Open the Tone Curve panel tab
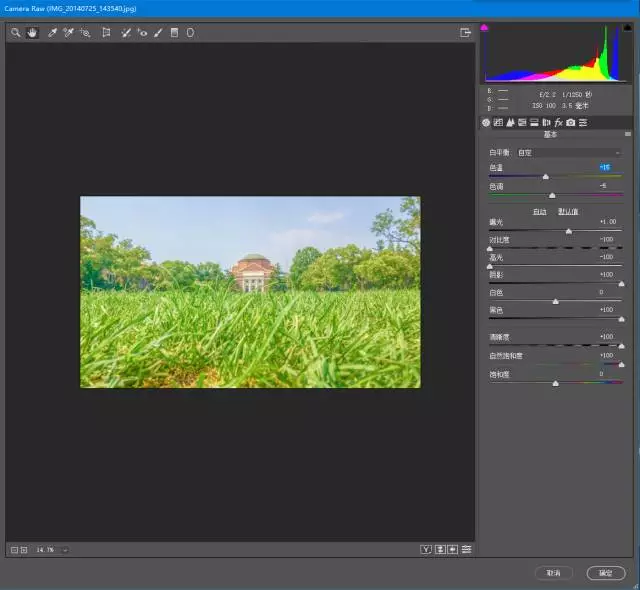This screenshot has width=640, height=590. (x=498, y=122)
